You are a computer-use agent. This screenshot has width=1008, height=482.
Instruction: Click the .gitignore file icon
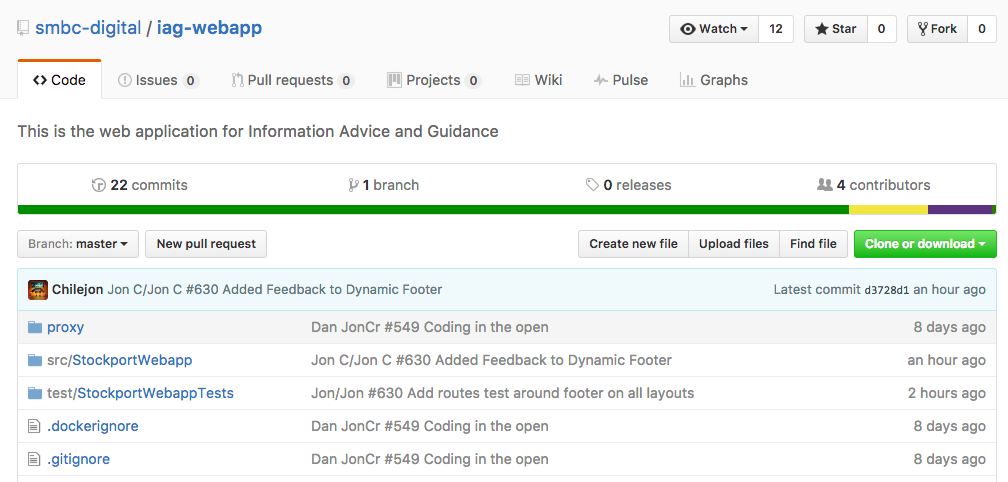pyautogui.click(x=34, y=460)
